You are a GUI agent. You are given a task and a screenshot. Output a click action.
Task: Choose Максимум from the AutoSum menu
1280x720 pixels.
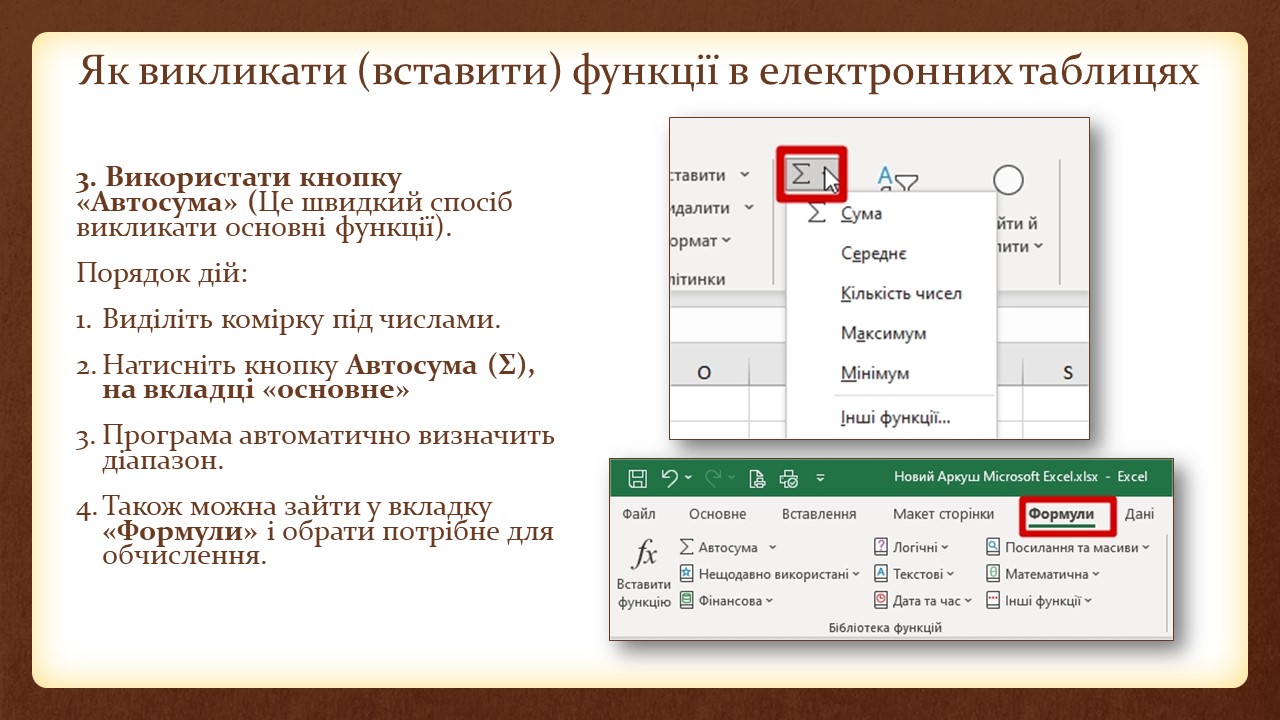[883, 333]
